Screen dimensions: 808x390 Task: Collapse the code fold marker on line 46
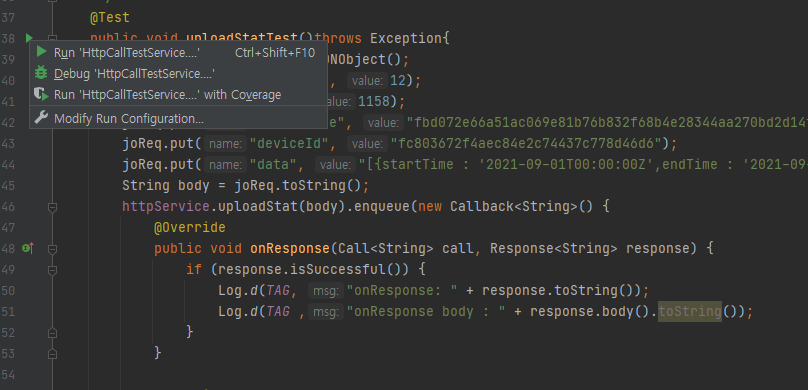pyautogui.click(x=52, y=207)
